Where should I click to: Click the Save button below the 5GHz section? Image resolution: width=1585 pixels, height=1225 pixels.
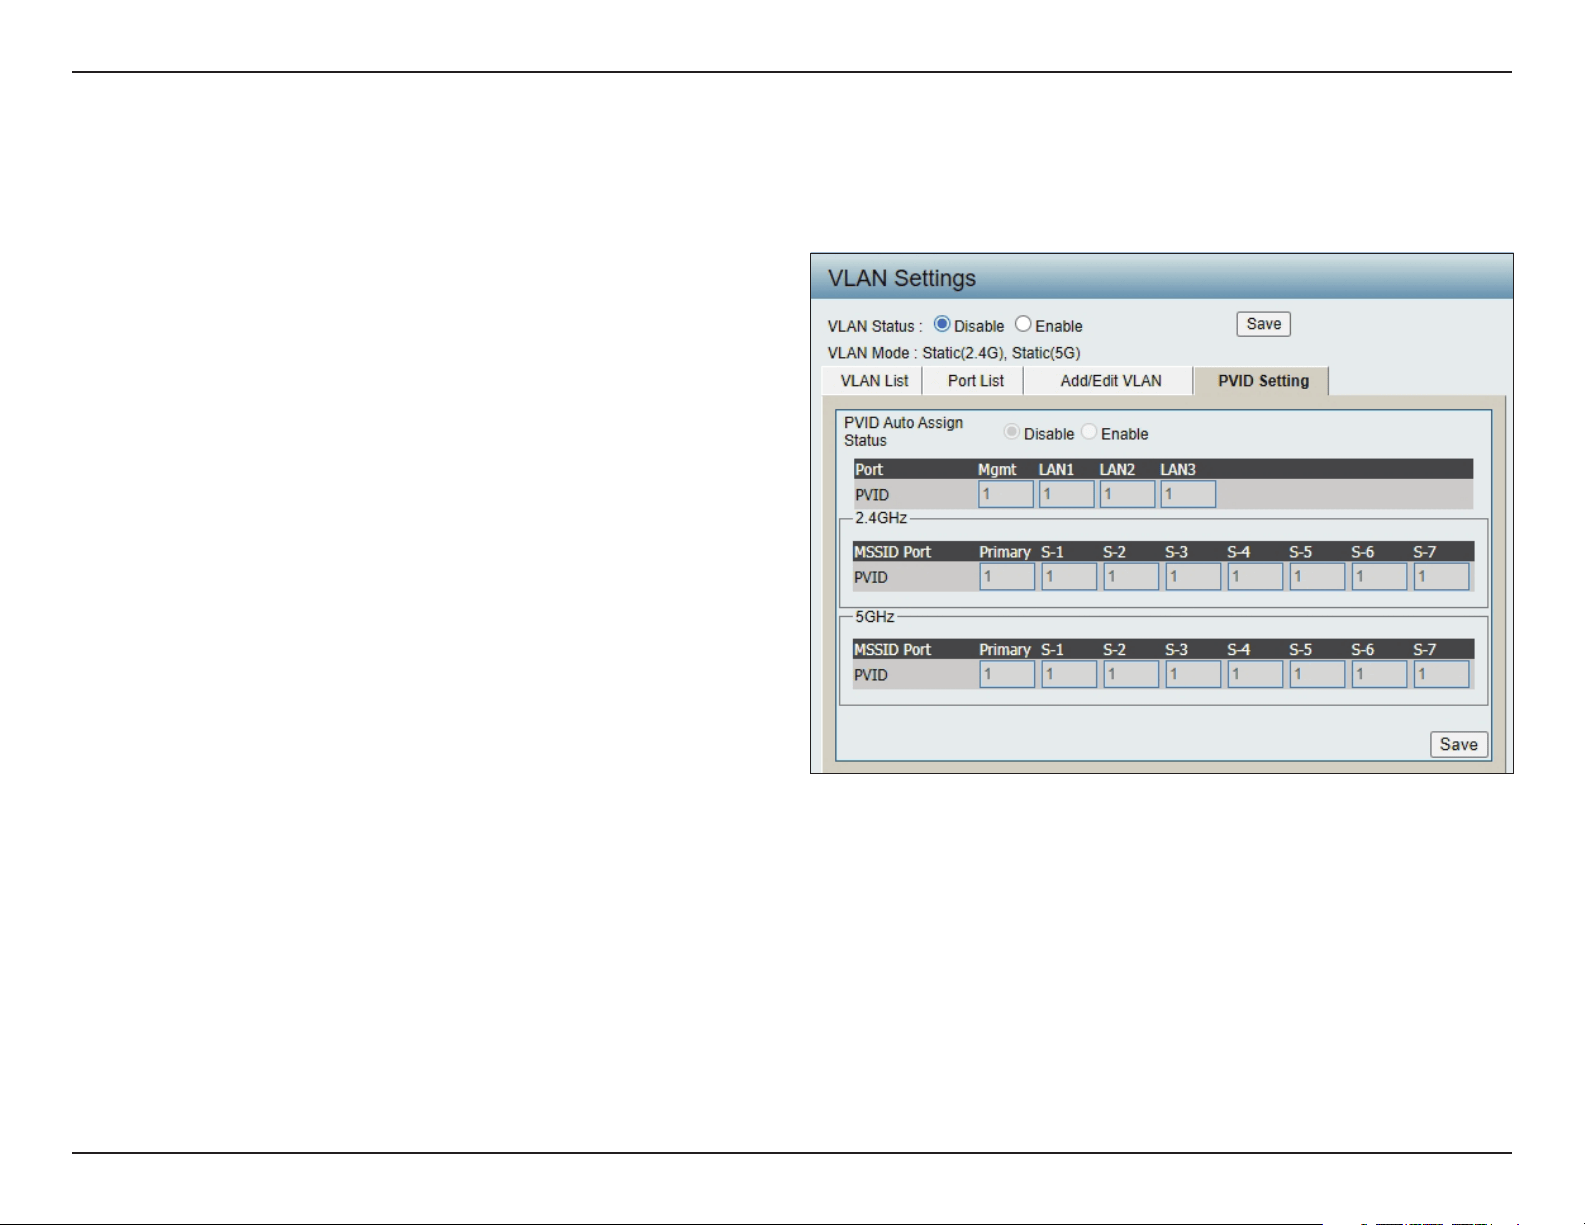[x=1459, y=744]
